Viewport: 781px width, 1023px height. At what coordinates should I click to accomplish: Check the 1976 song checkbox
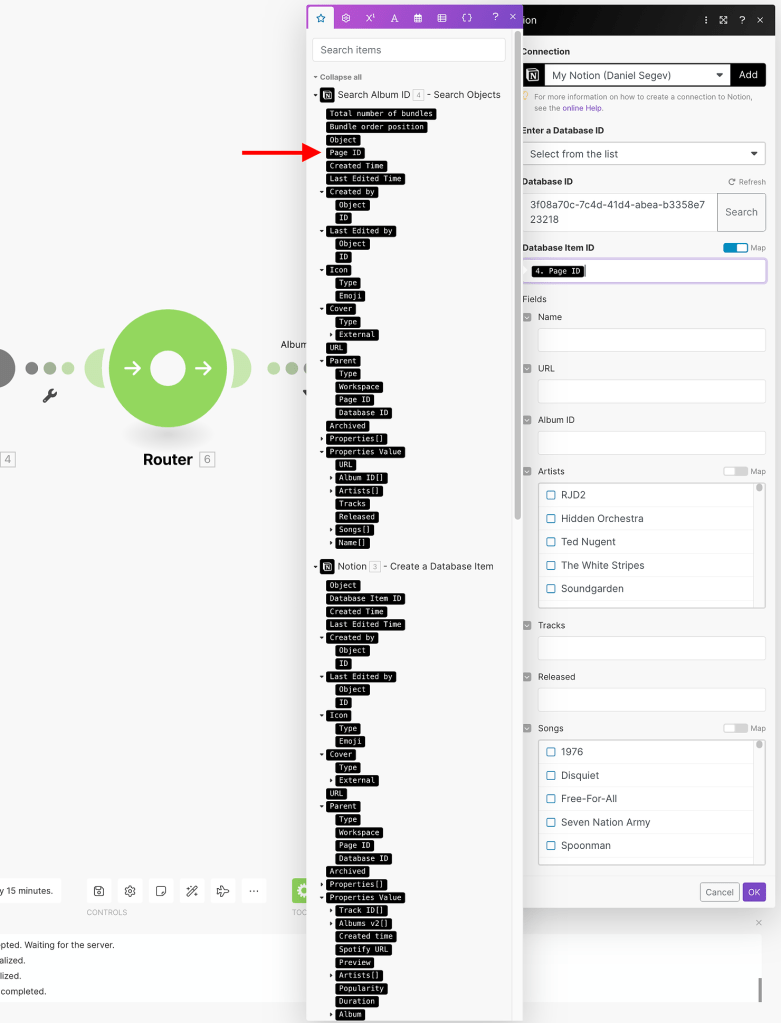coord(551,752)
